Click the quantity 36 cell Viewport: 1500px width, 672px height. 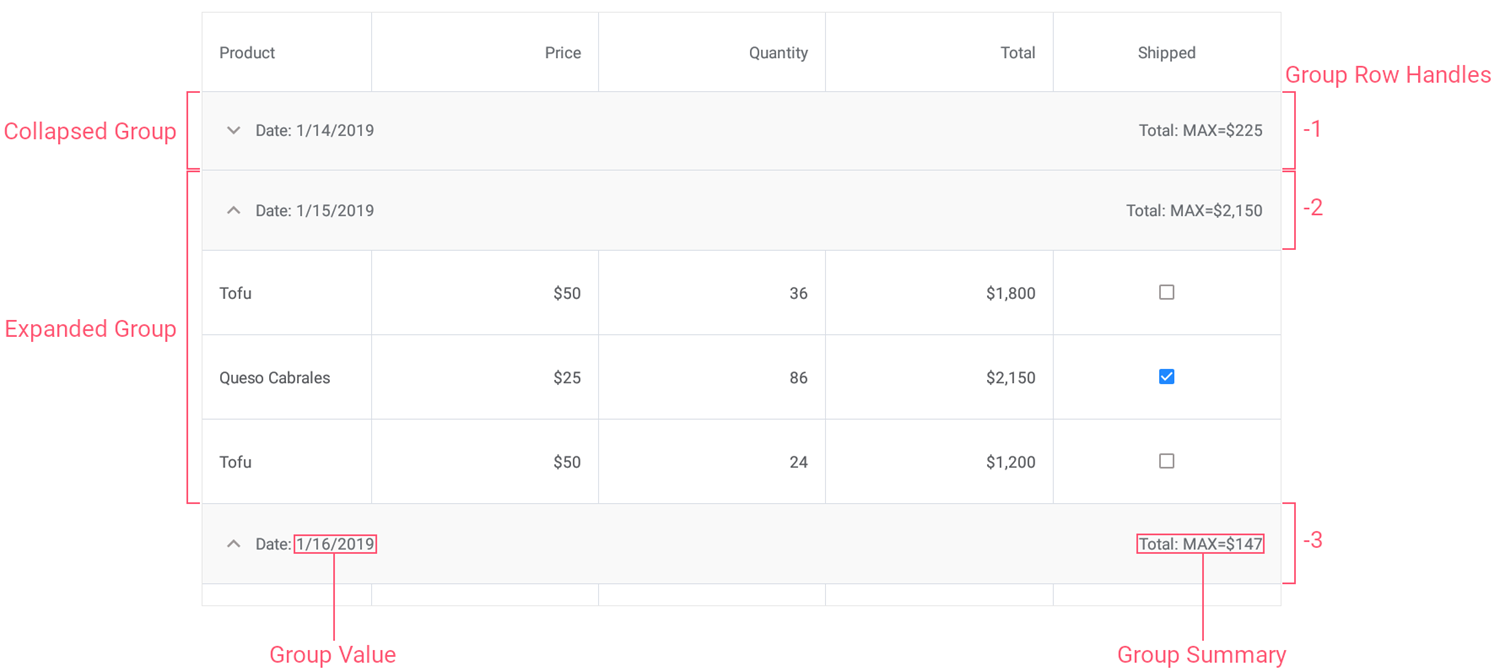(798, 294)
